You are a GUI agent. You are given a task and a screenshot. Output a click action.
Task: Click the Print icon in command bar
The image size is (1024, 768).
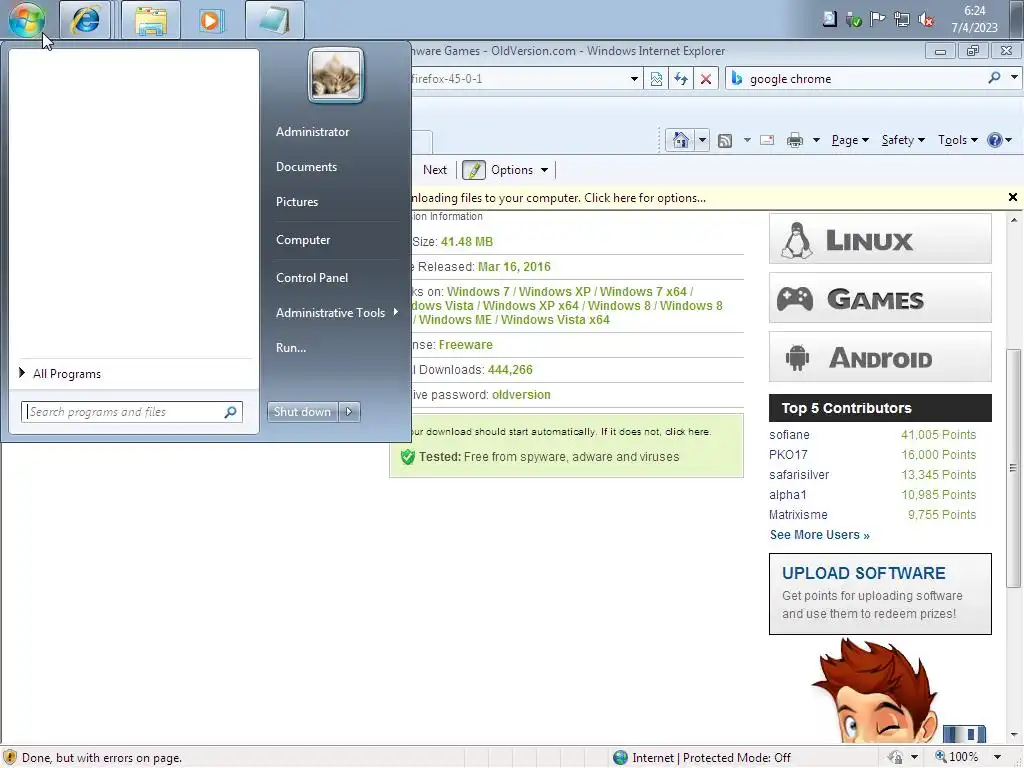(x=795, y=140)
